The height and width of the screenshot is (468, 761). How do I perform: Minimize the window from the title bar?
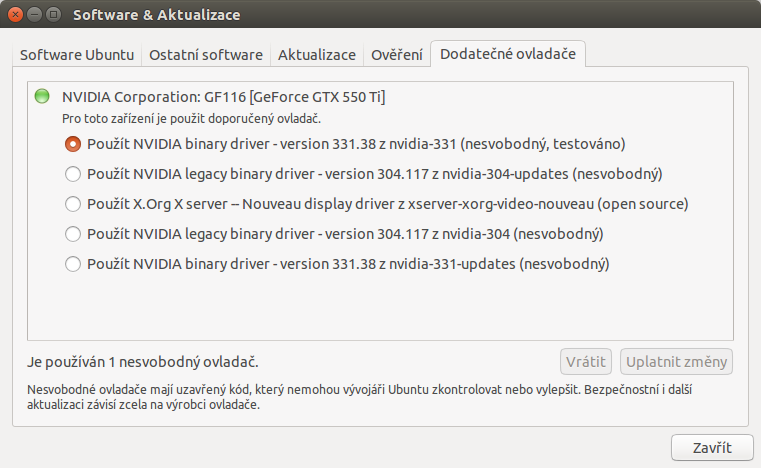35,15
